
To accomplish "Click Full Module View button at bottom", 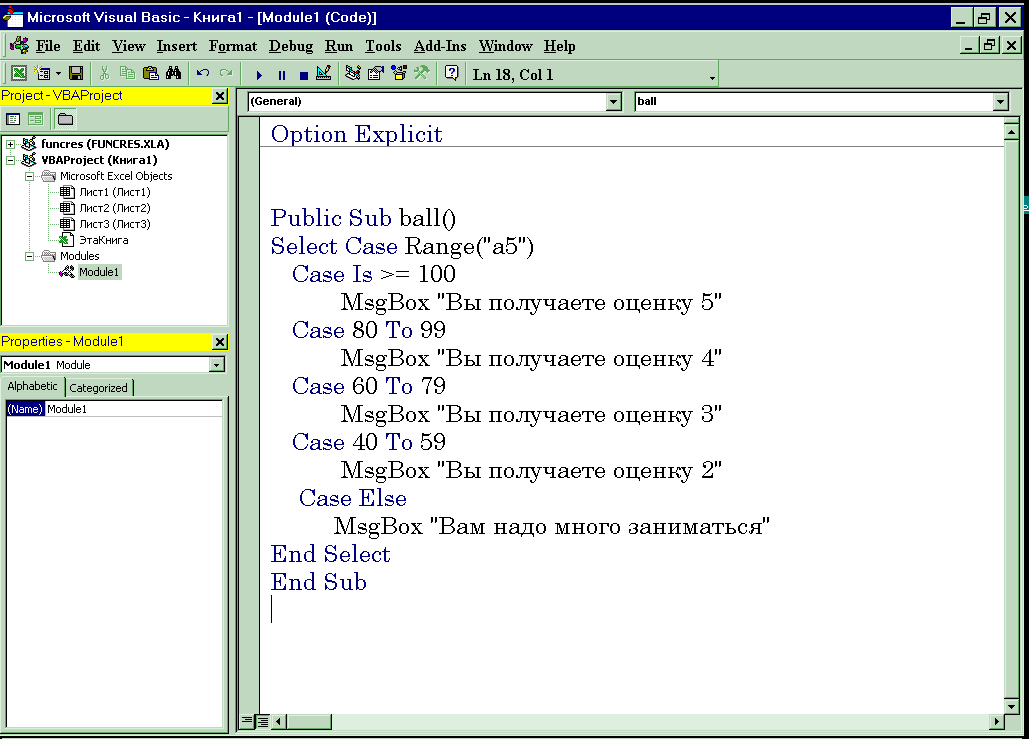I will [262, 721].
